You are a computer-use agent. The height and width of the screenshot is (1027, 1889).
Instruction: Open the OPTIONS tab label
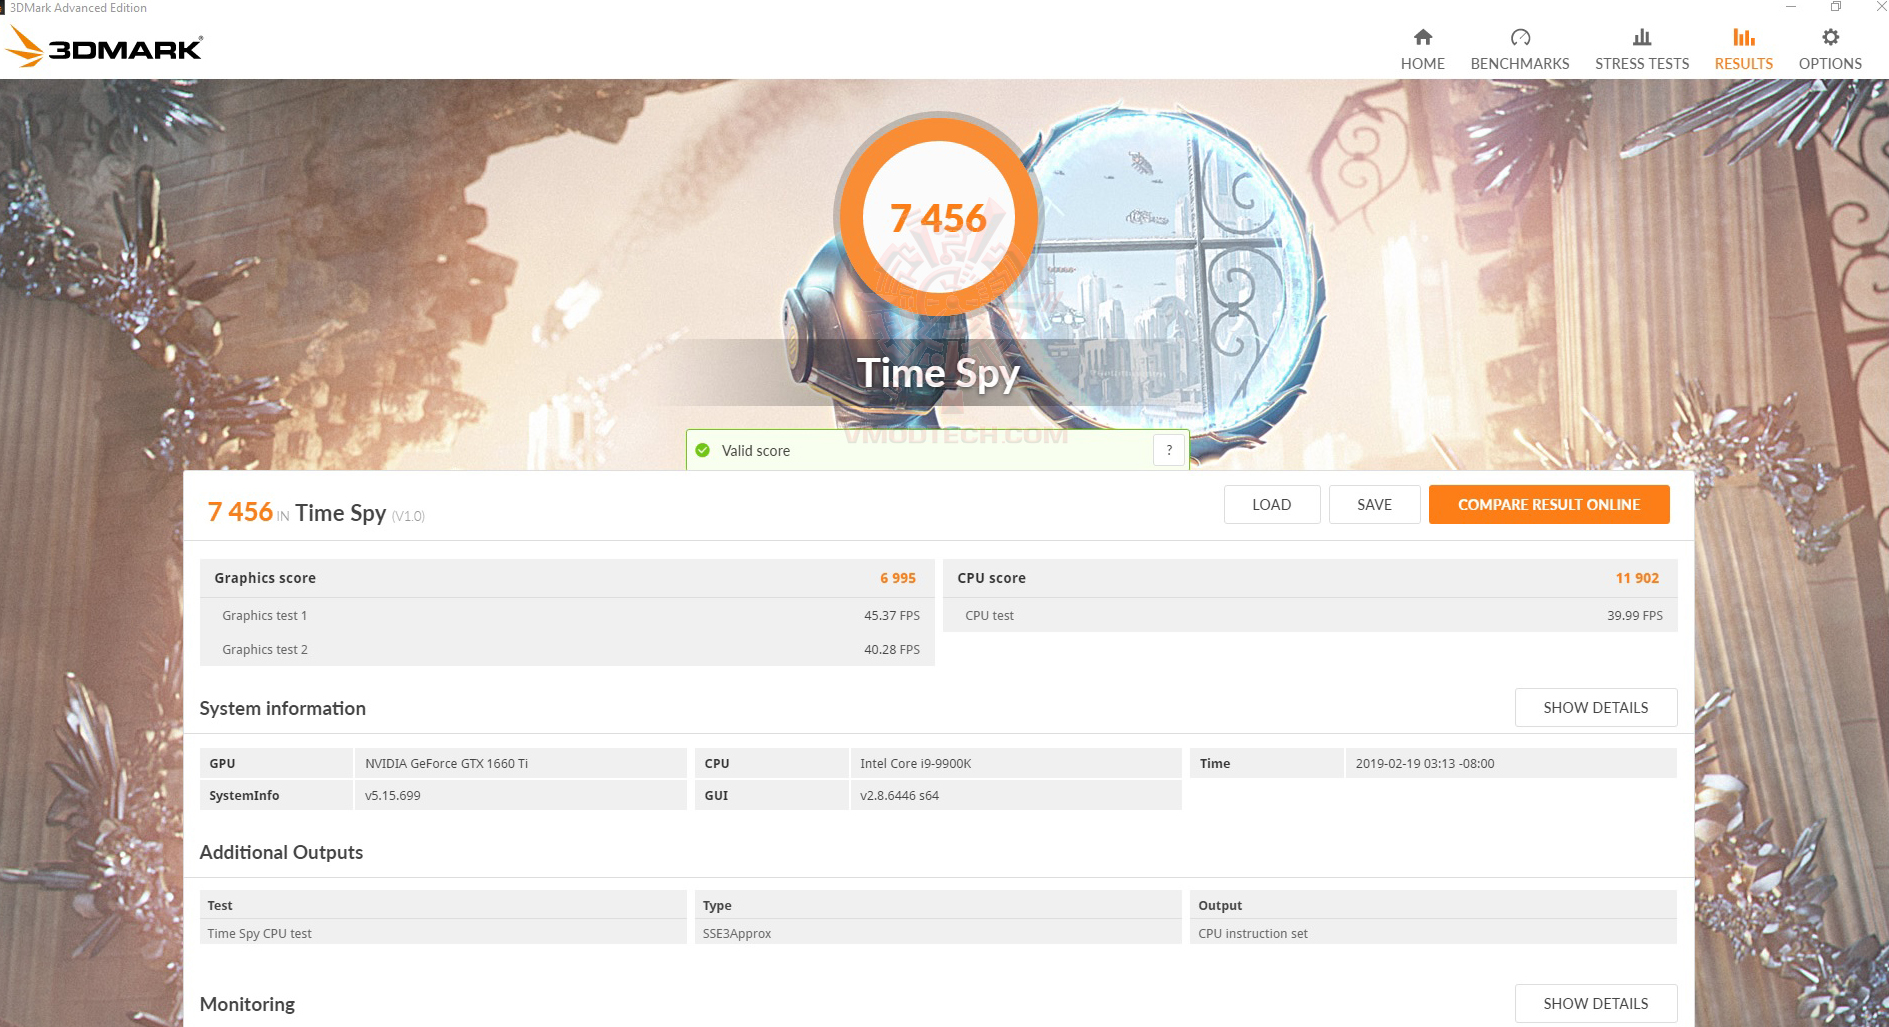(x=1830, y=63)
